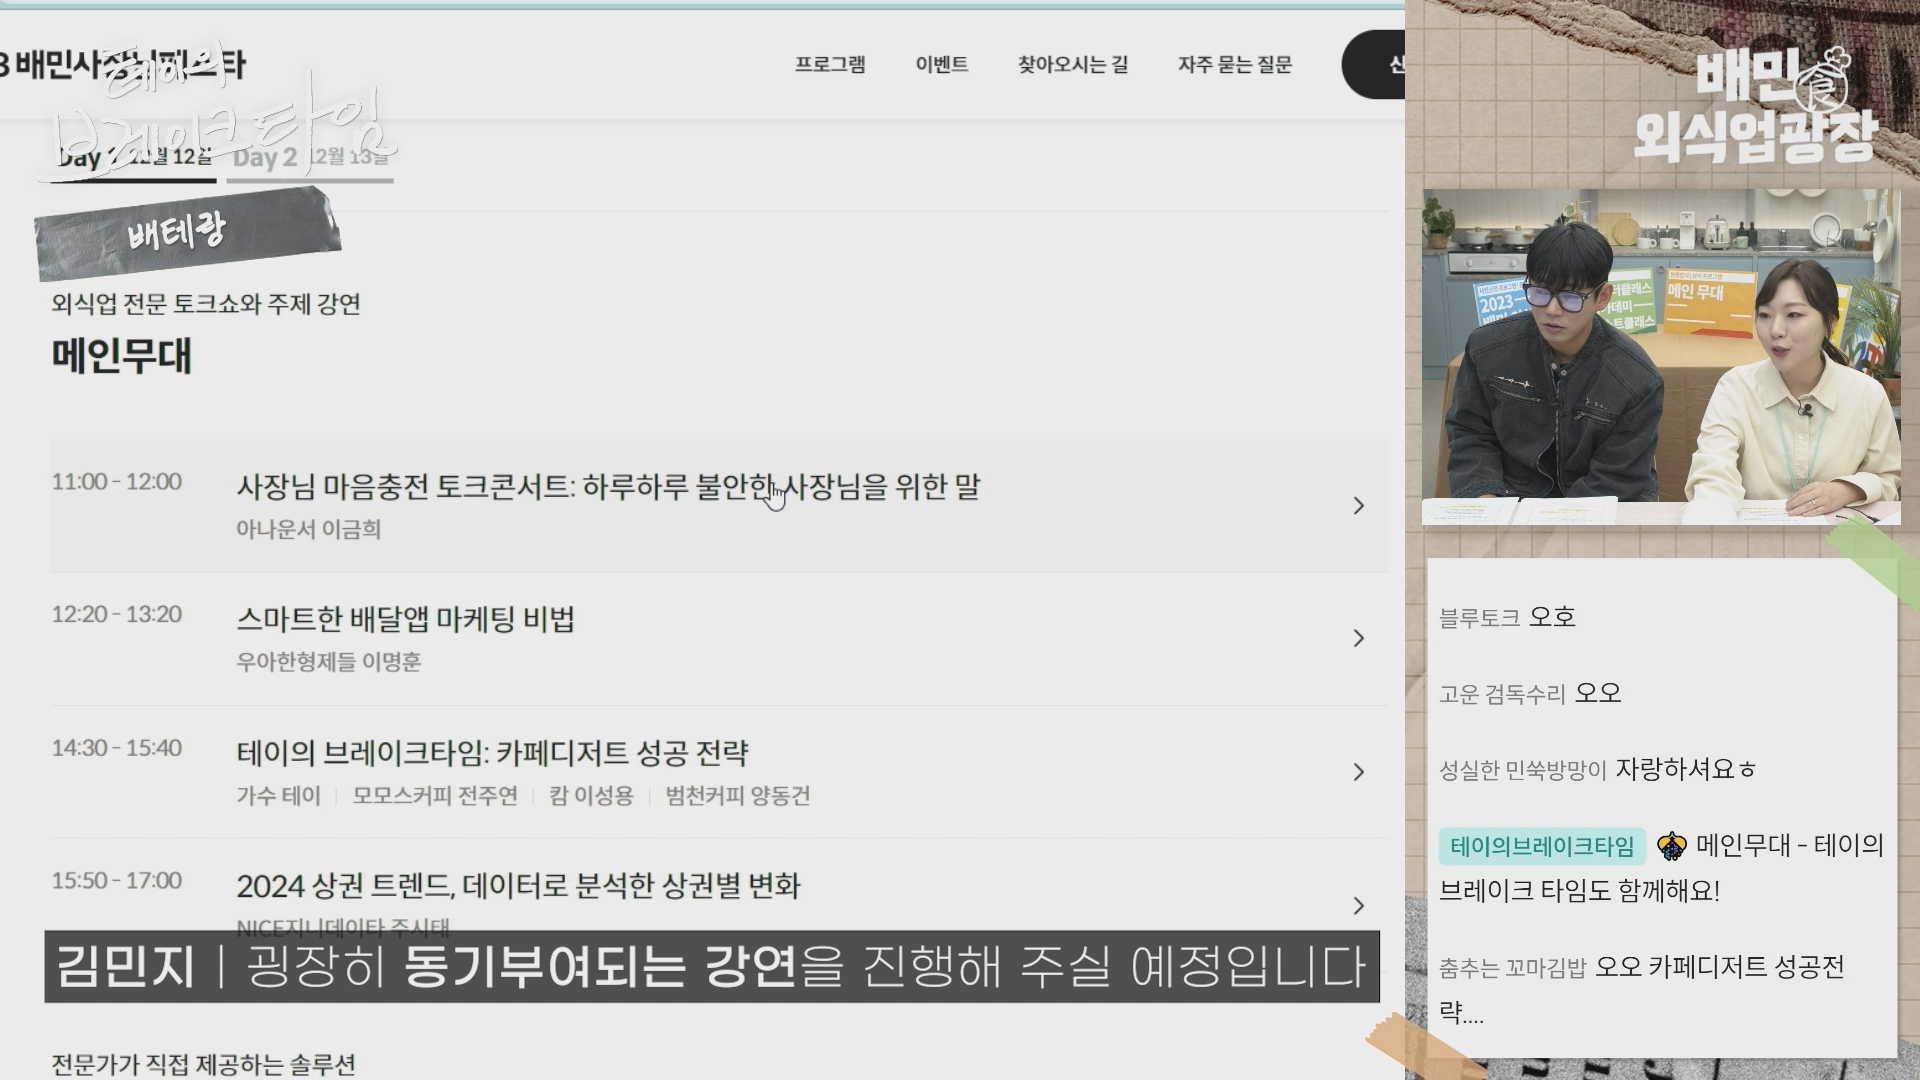The width and height of the screenshot is (1920, 1080).
Task: Open 스마트한 배달앱 마케팅 비법 session title
Action: pyautogui.click(x=405, y=620)
